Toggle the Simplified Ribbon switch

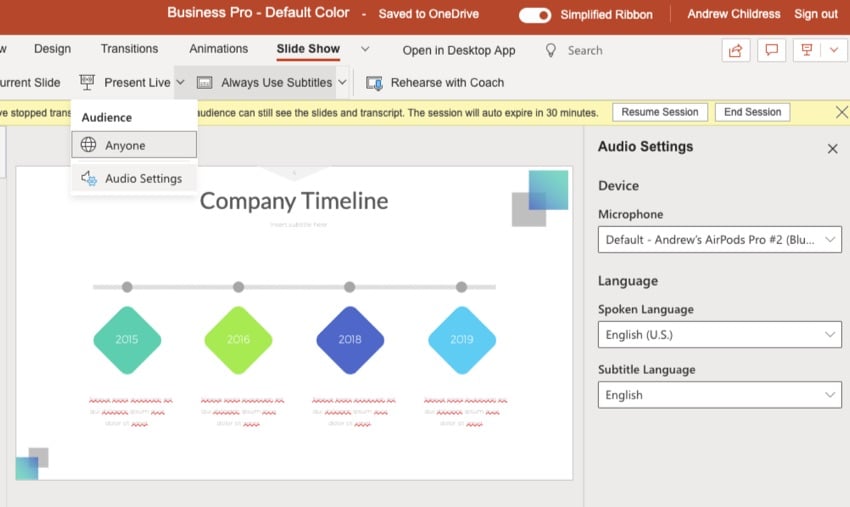click(535, 14)
